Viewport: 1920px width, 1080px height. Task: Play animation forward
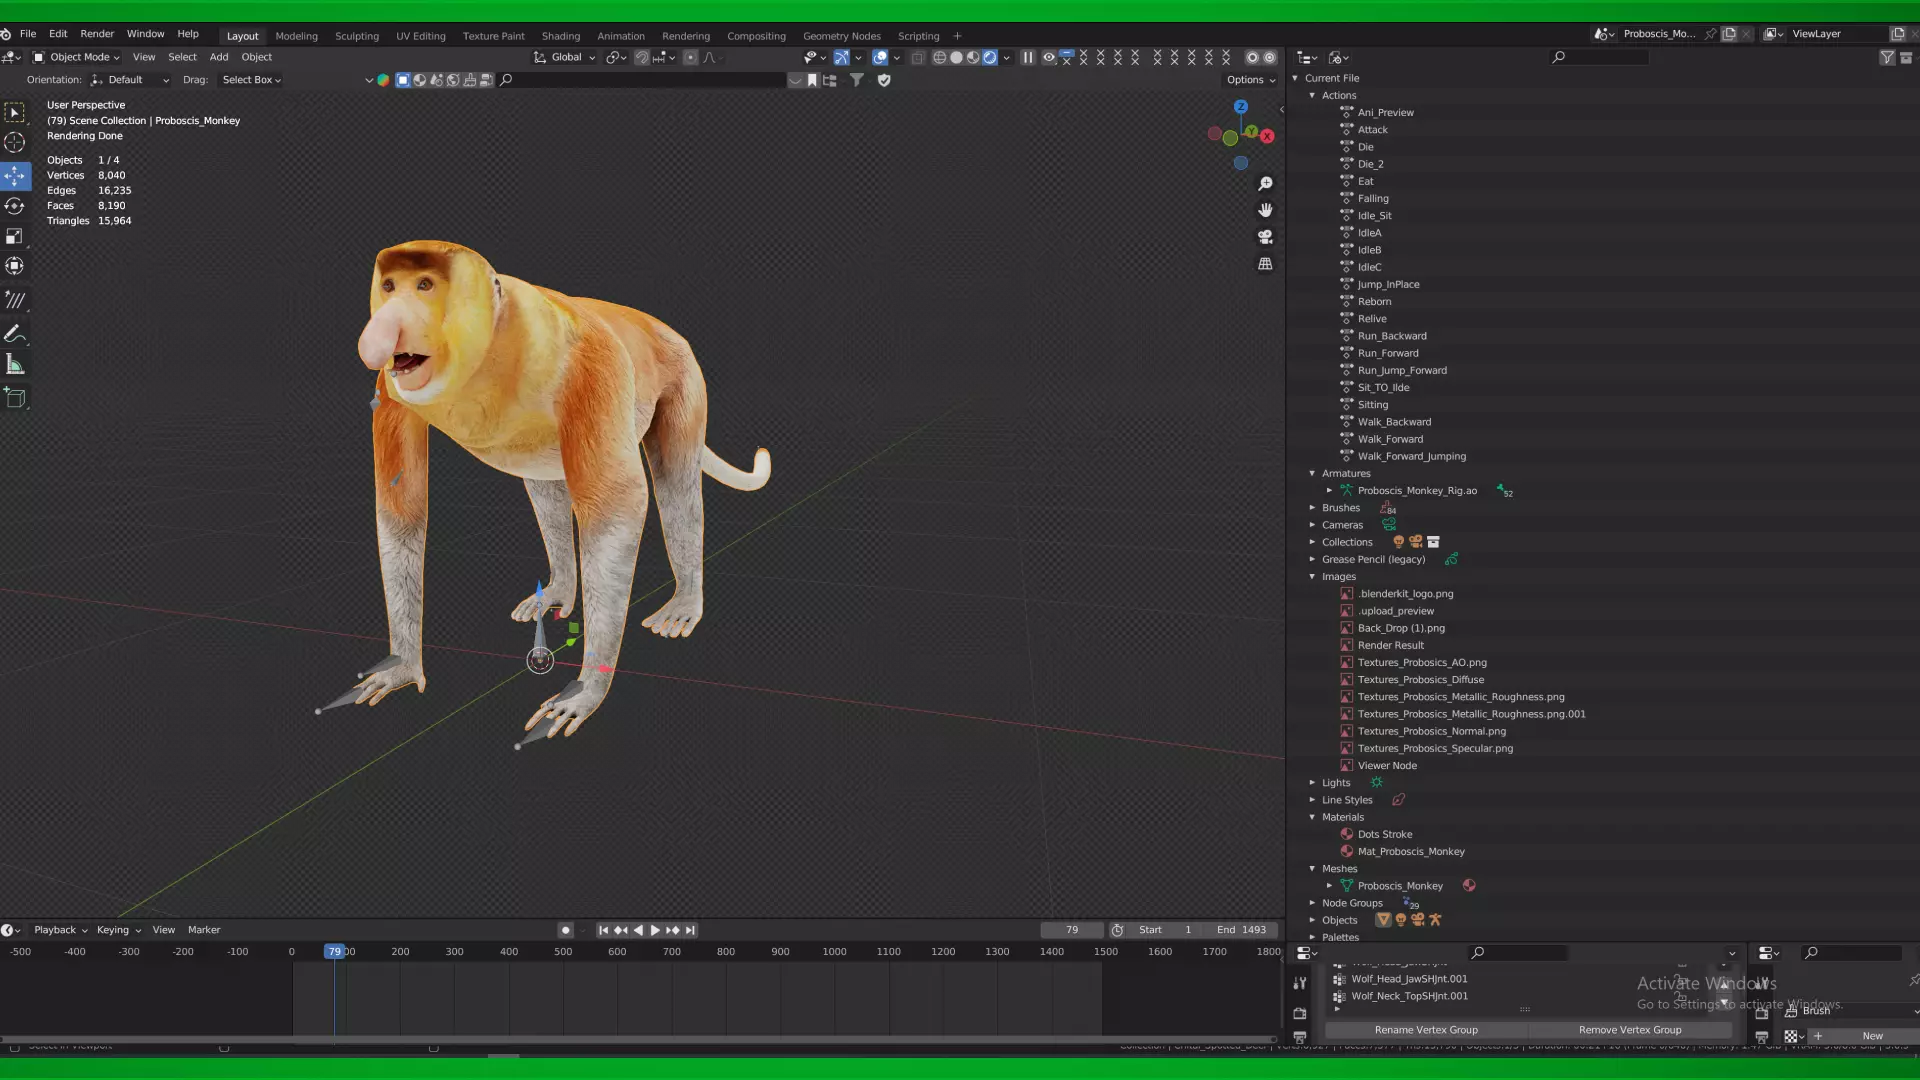[655, 930]
